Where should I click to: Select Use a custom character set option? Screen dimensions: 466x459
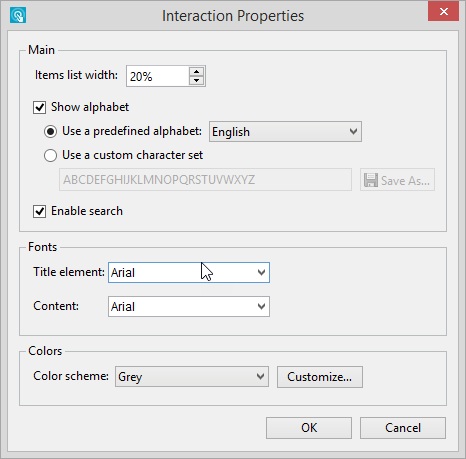point(50,156)
